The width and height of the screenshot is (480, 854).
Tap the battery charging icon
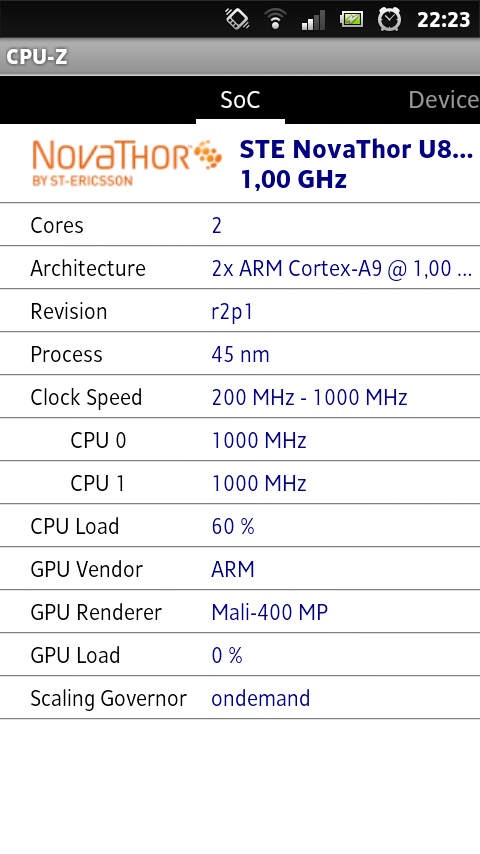click(x=351, y=20)
